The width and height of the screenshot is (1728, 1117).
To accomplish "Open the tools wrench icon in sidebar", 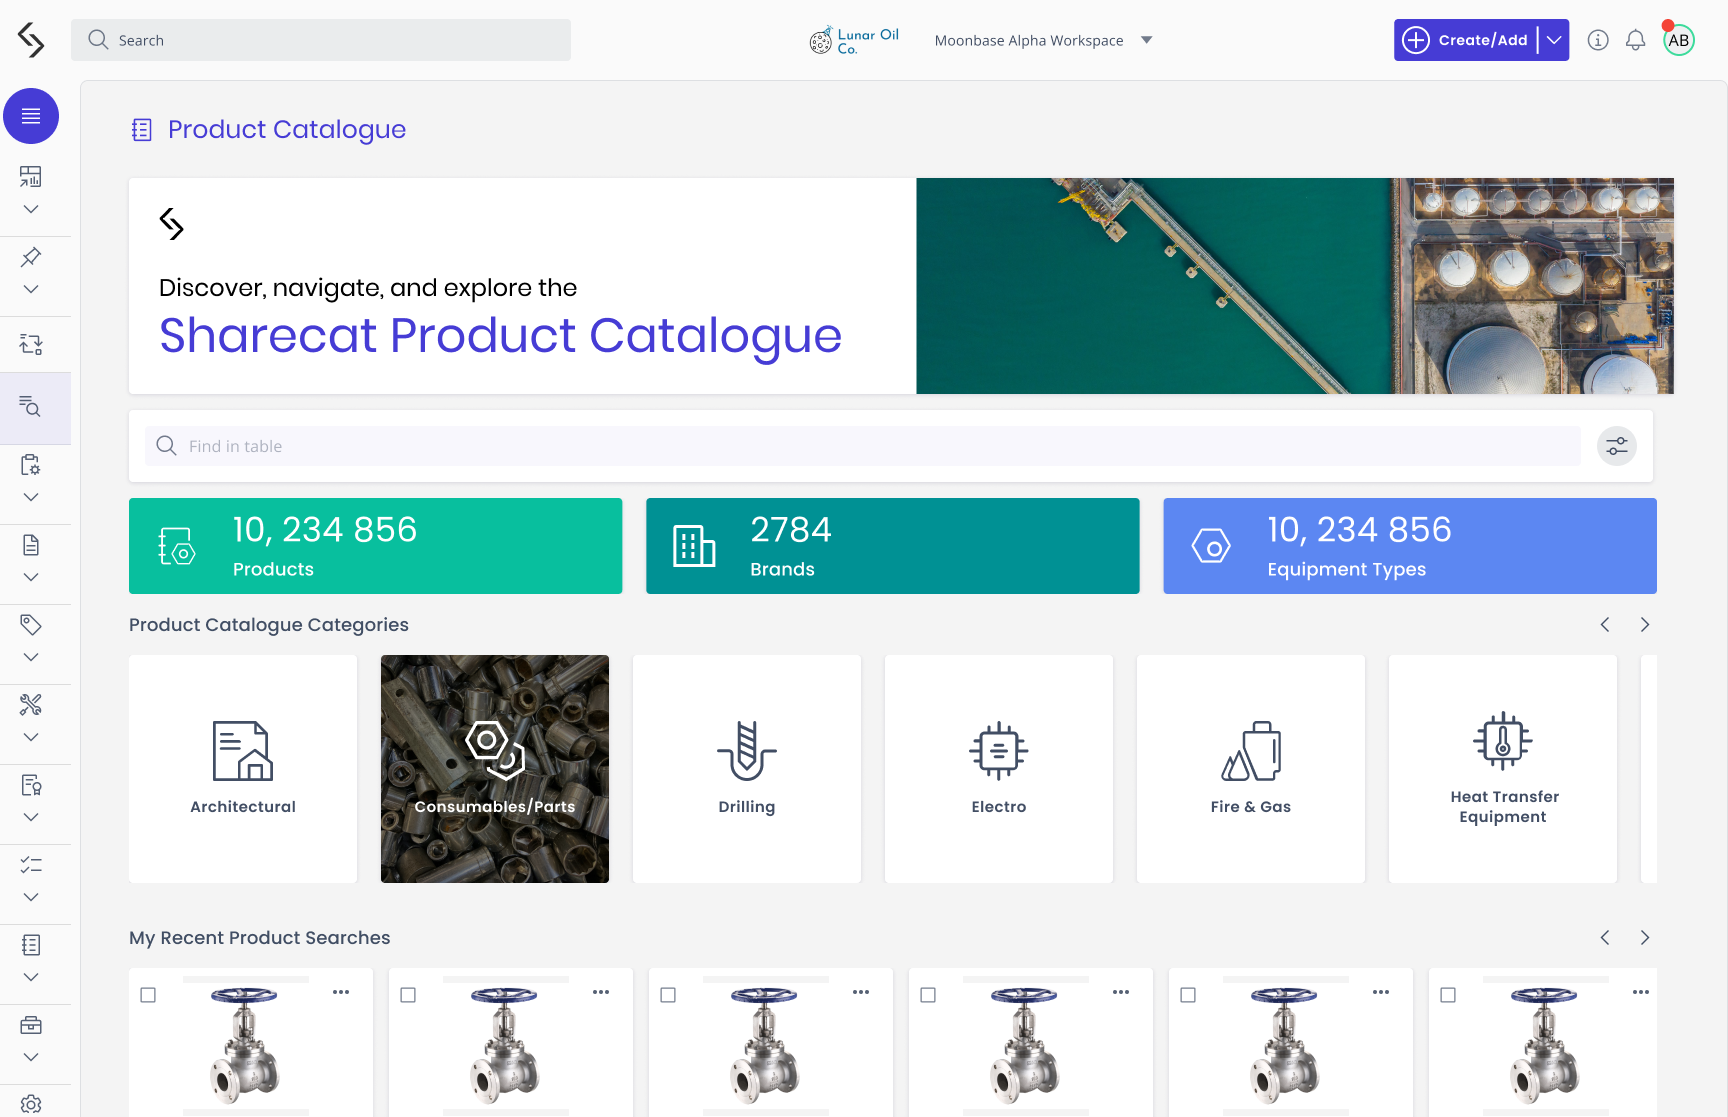I will [31, 705].
